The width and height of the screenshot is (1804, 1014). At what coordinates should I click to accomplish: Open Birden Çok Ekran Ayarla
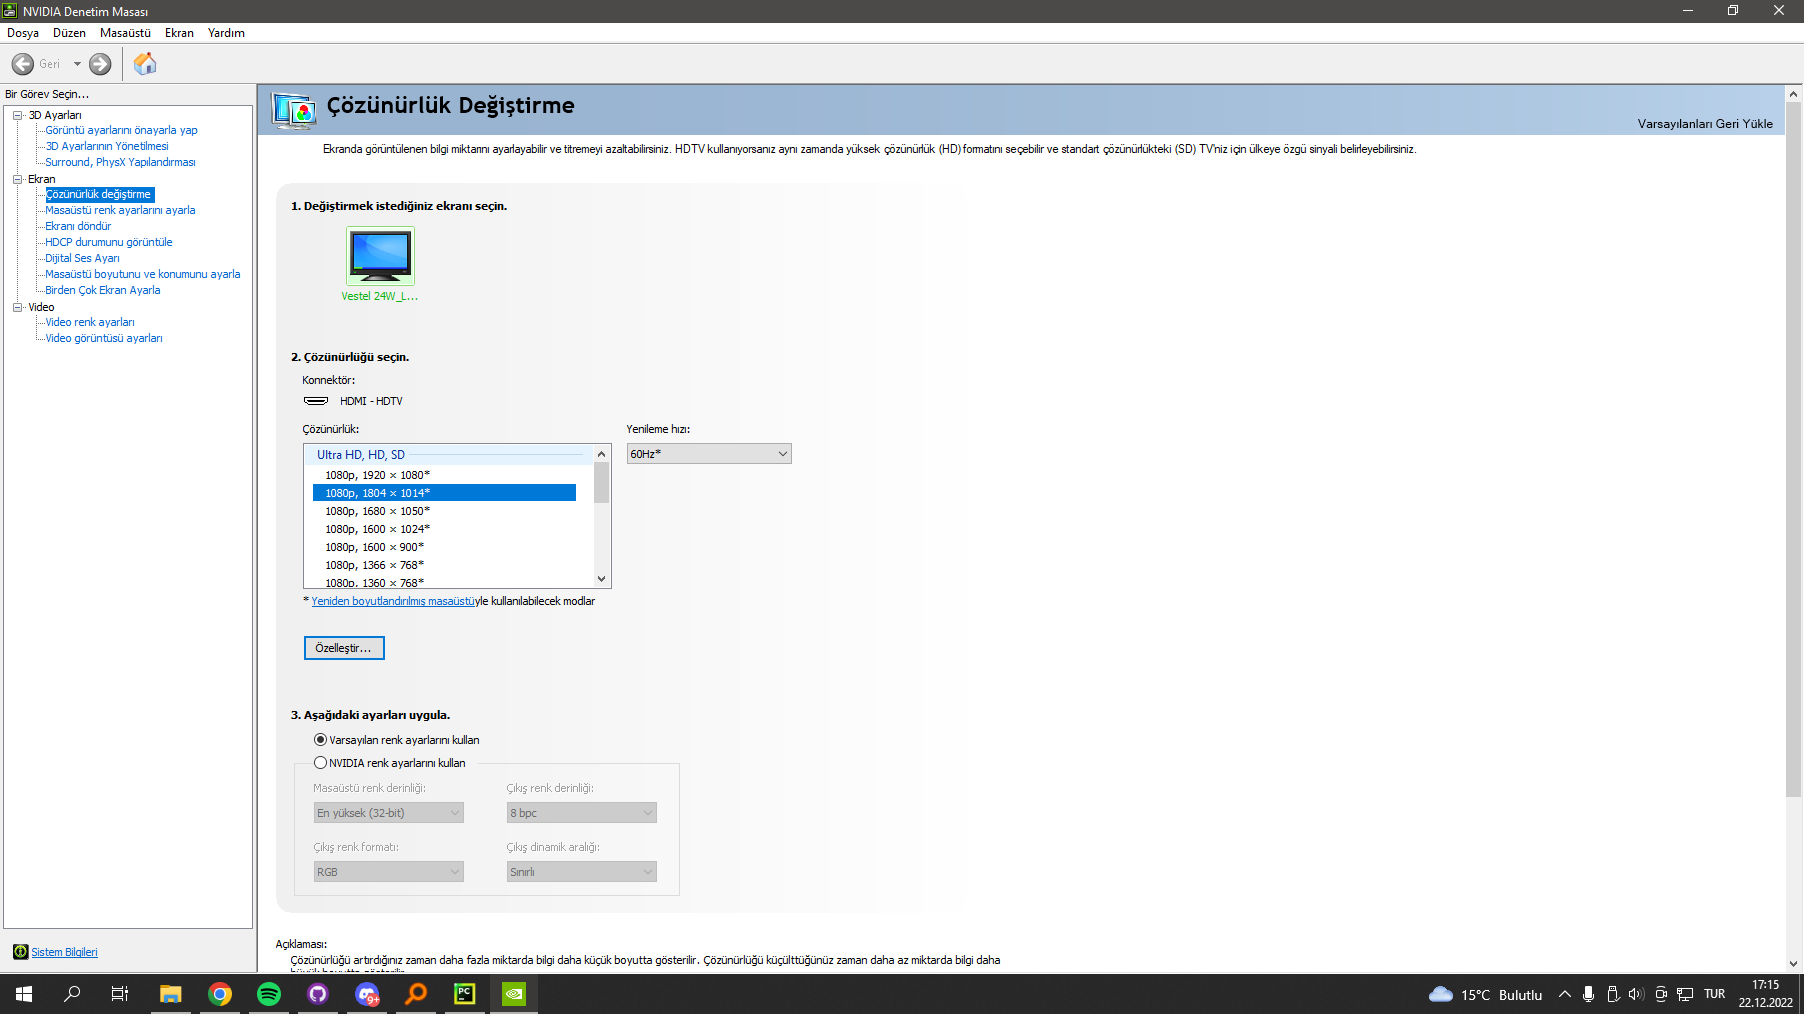tap(103, 290)
